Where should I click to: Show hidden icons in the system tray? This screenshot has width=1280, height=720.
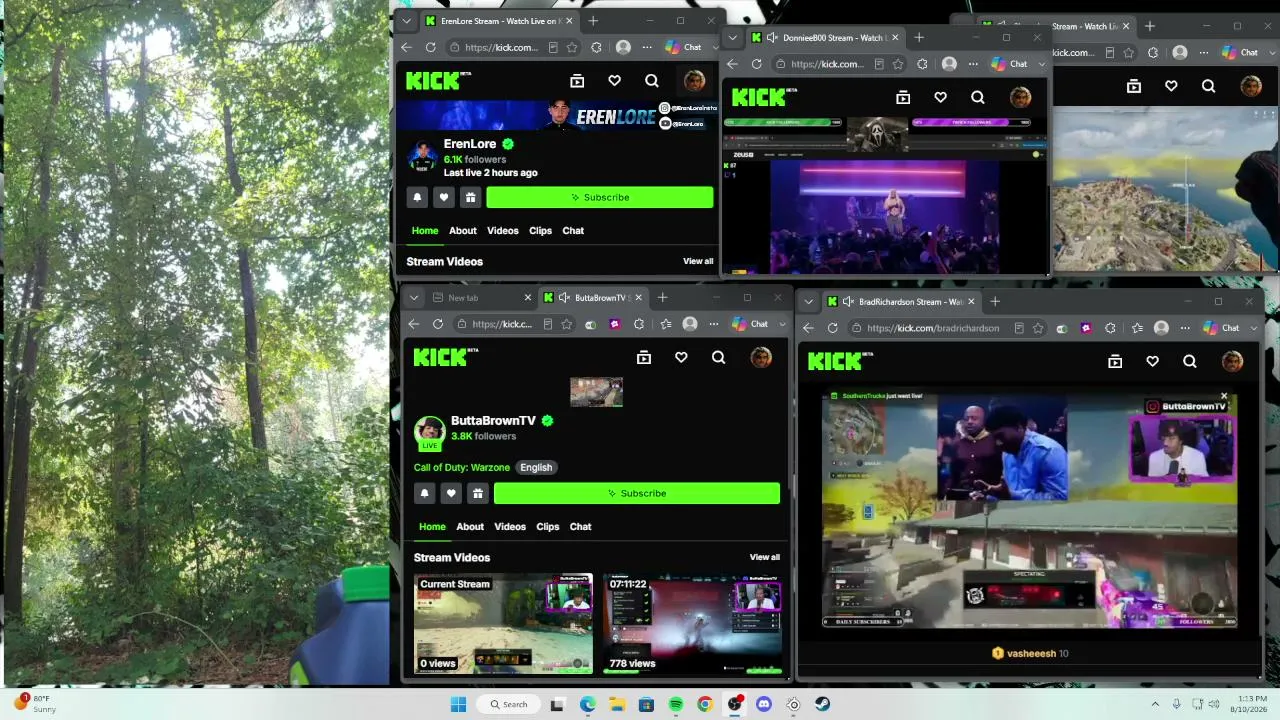1155,704
